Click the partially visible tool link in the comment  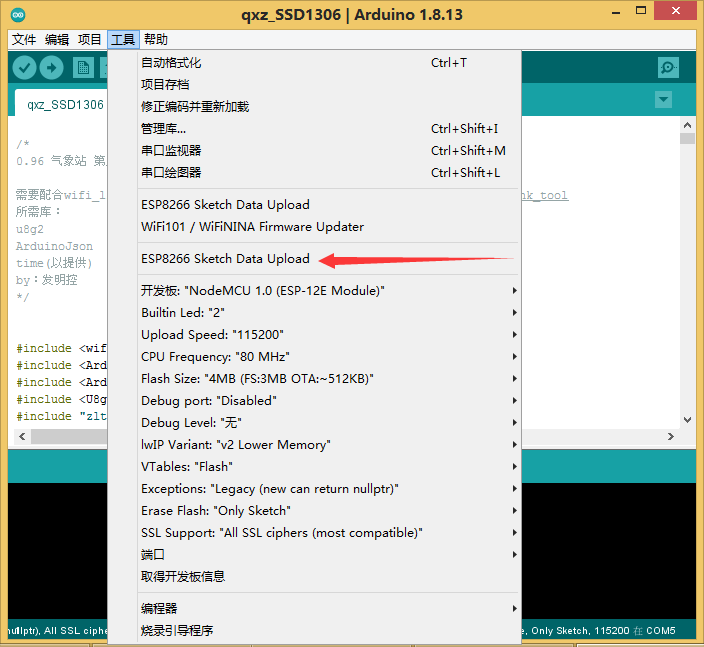point(545,195)
